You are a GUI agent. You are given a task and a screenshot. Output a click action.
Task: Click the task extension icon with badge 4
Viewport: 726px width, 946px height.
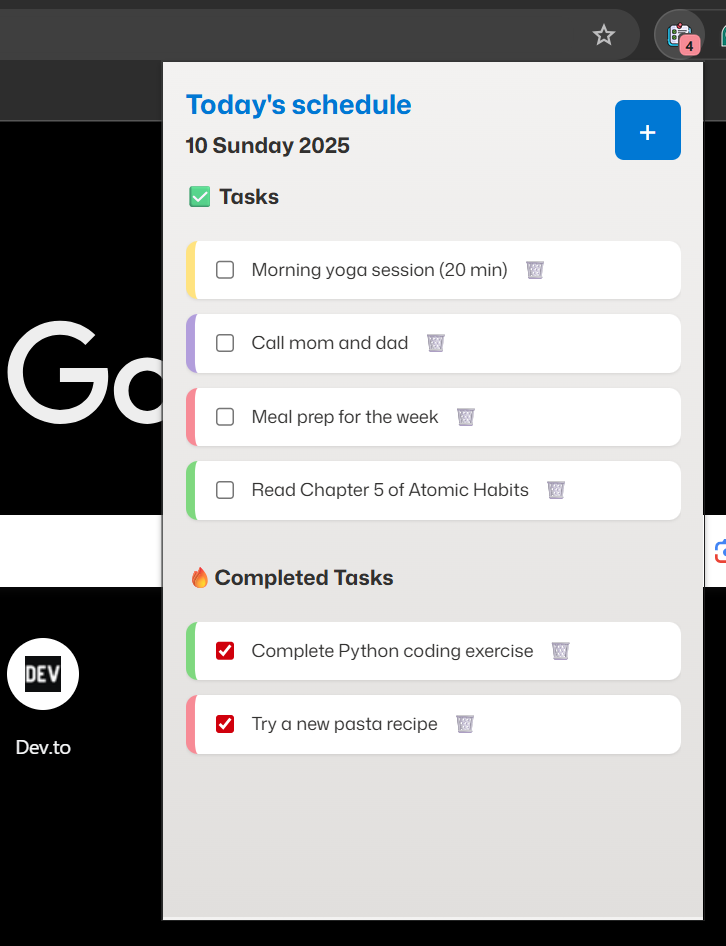(681, 36)
